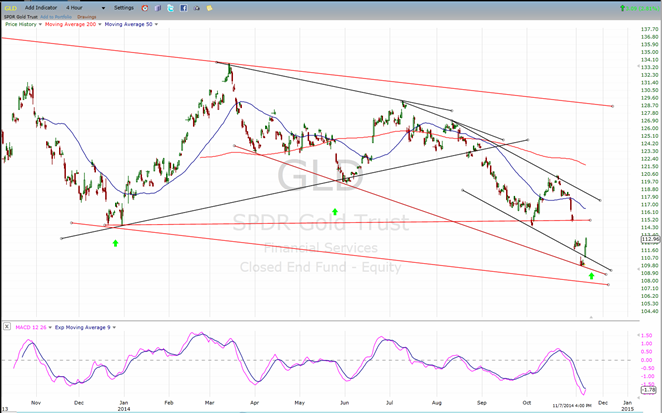Click the green up arrow near December low
Screen dimensions: 662x413
pyautogui.click(x=116, y=243)
